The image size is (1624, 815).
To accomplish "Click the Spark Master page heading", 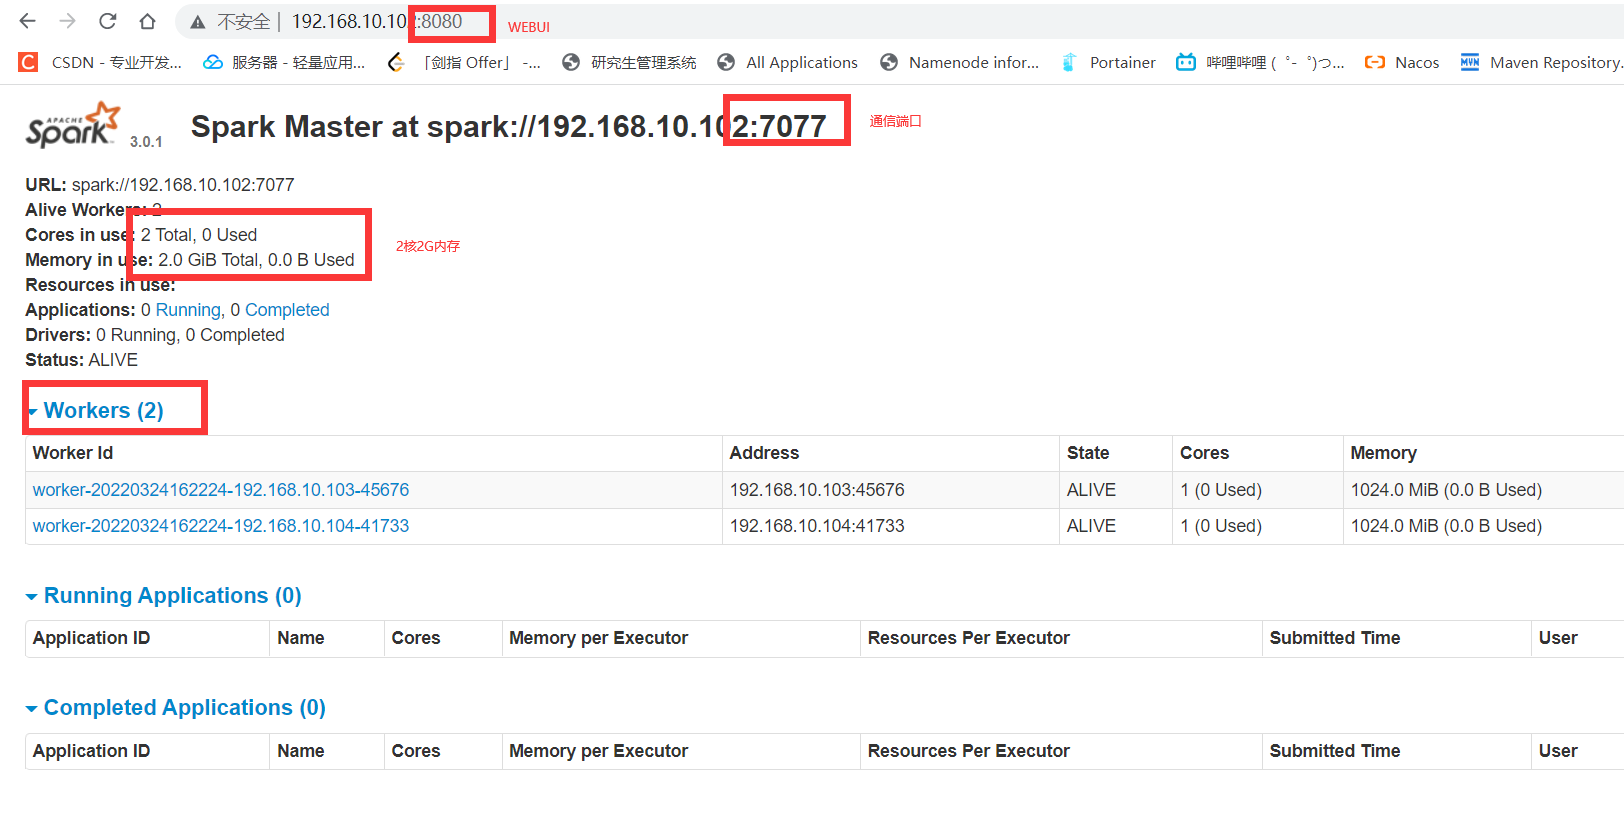I will 509,126.
